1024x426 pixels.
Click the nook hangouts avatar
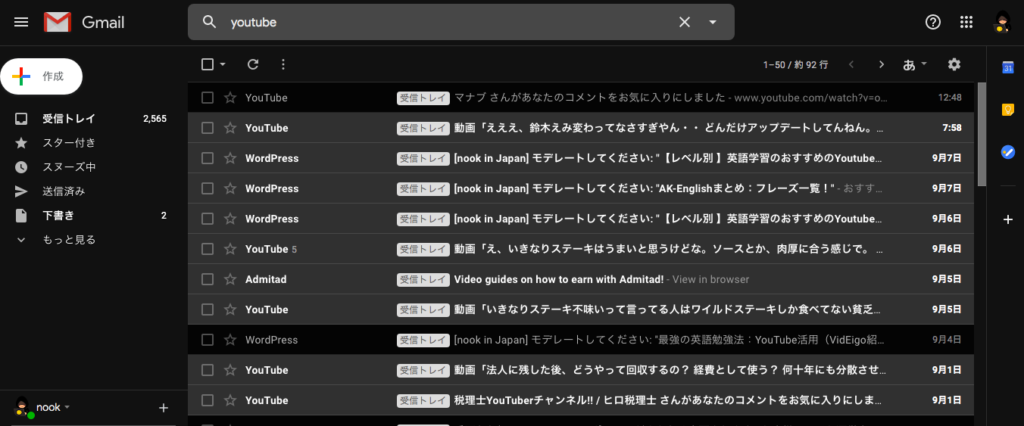pos(23,407)
